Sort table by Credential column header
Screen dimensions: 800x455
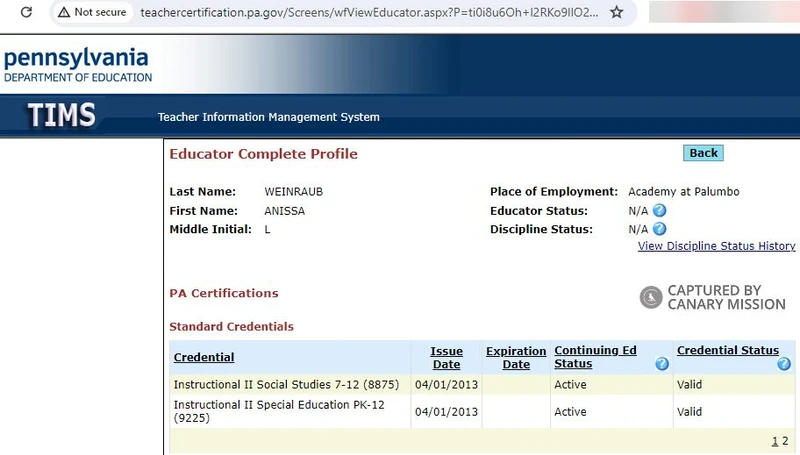click(x=204, y=357)
